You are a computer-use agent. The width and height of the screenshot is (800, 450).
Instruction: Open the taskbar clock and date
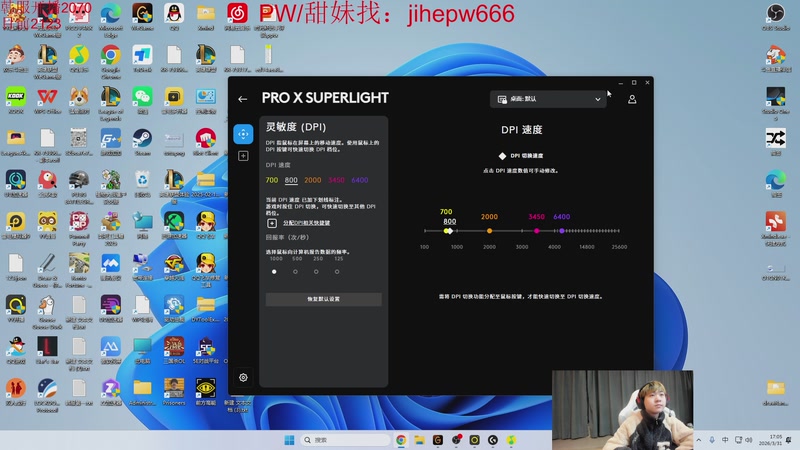click(770, 440)
